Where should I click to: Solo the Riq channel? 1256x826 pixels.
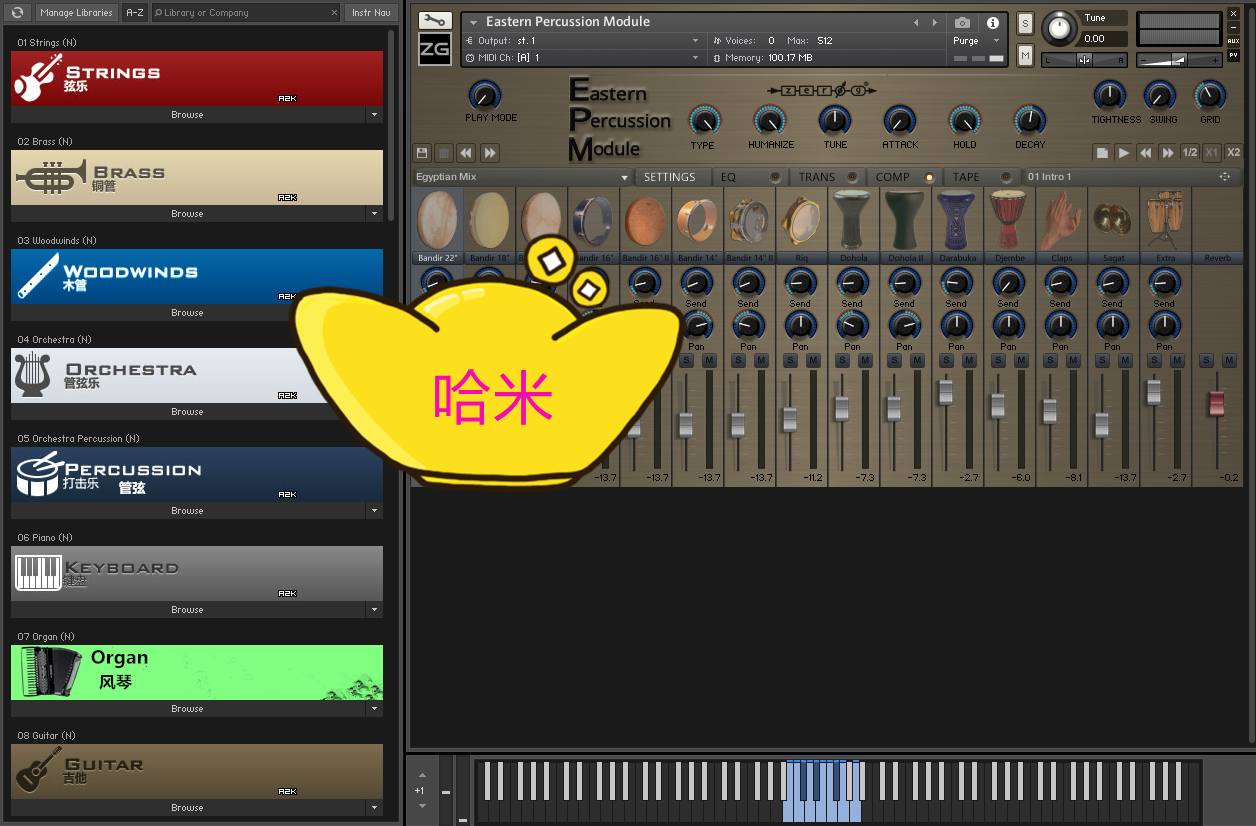click(x=790, y=360)
